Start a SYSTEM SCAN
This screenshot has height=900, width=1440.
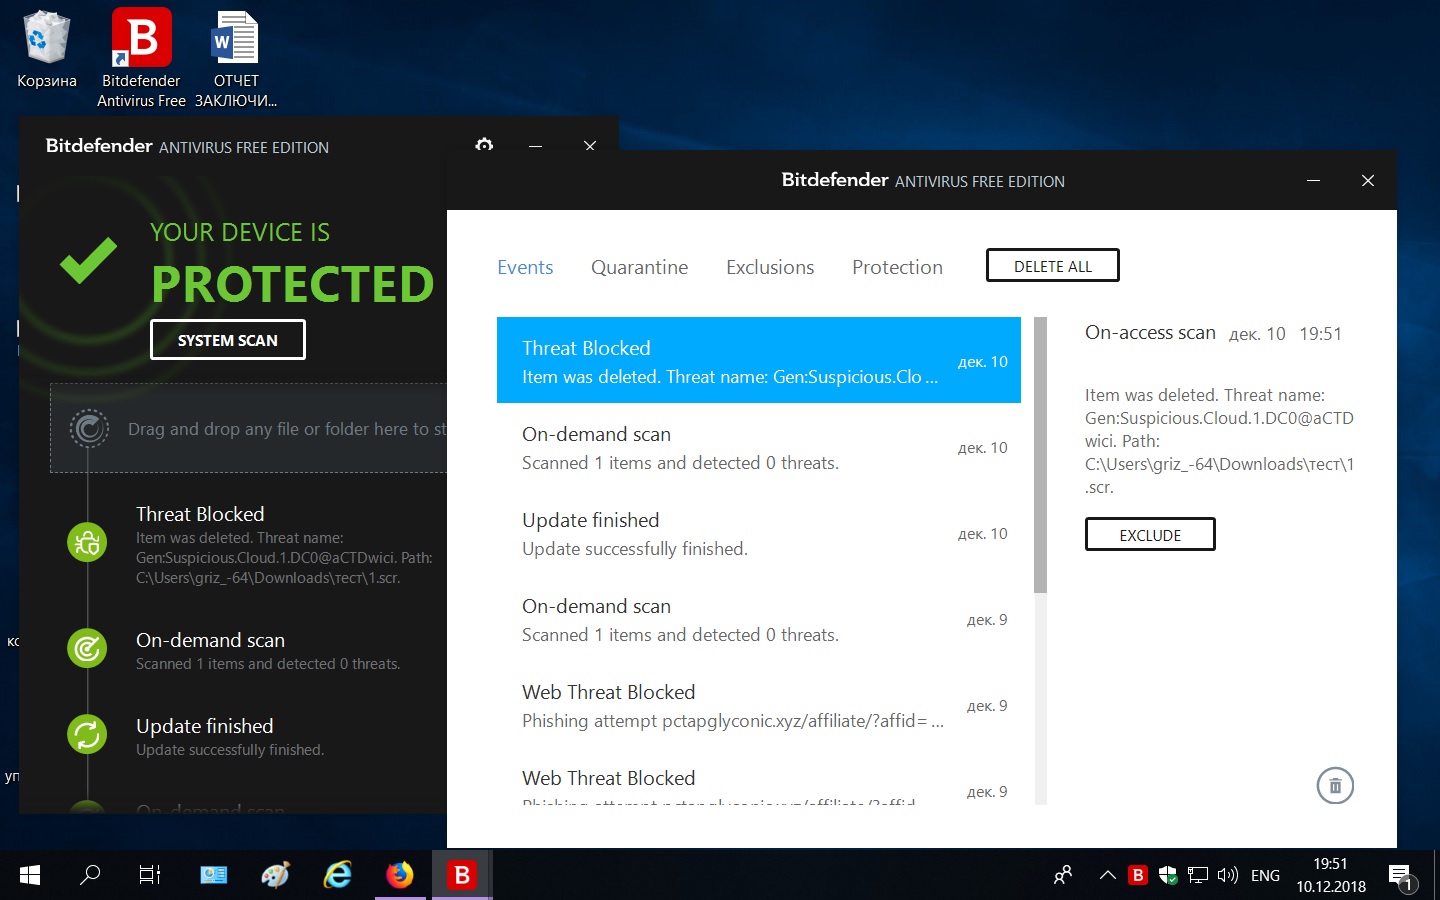227,340
